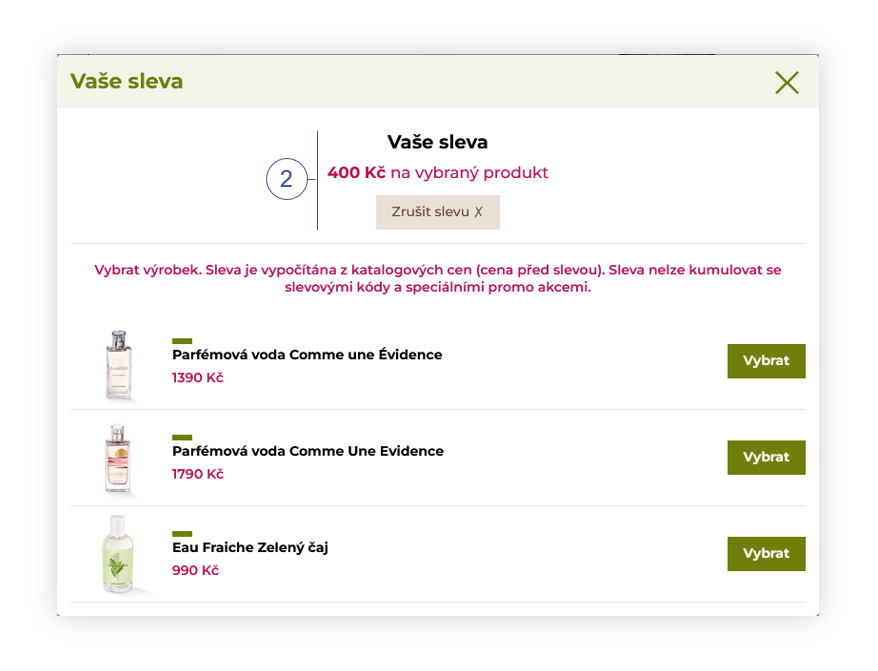878x671 pixels.
Task: Open thumbnail of Eau Fraiche green bottle
Action: (118, 554)
